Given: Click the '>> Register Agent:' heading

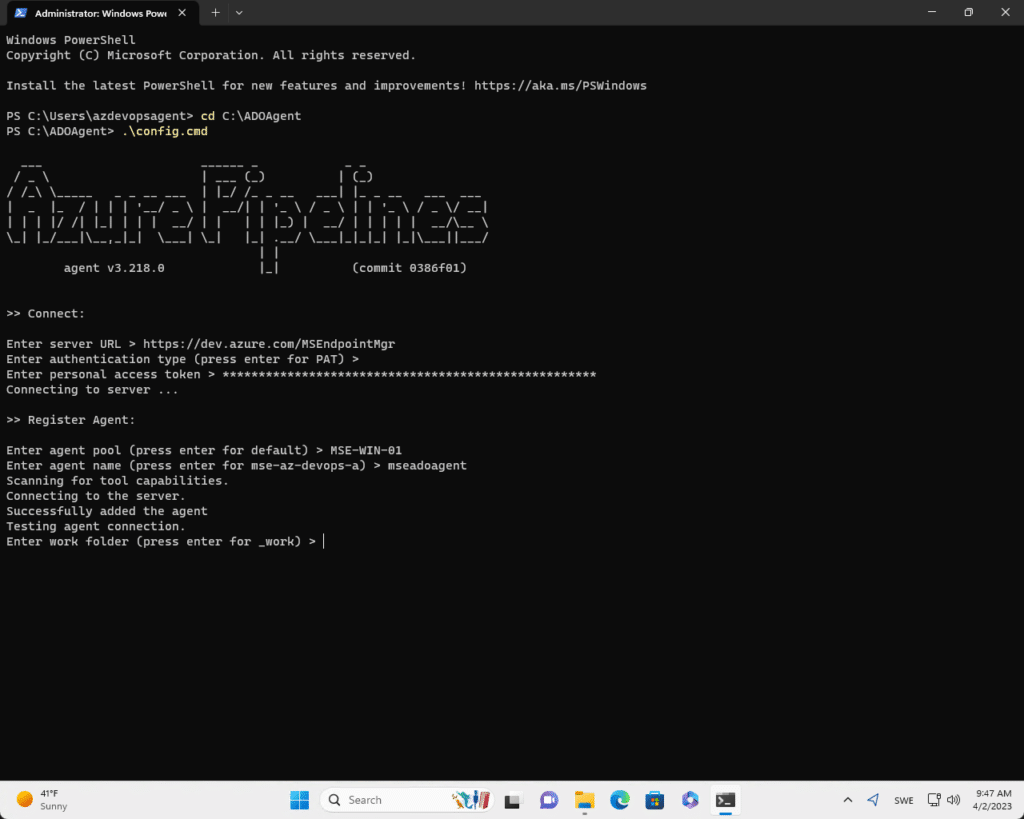Looking at the screenshot, I should [71, 420].
